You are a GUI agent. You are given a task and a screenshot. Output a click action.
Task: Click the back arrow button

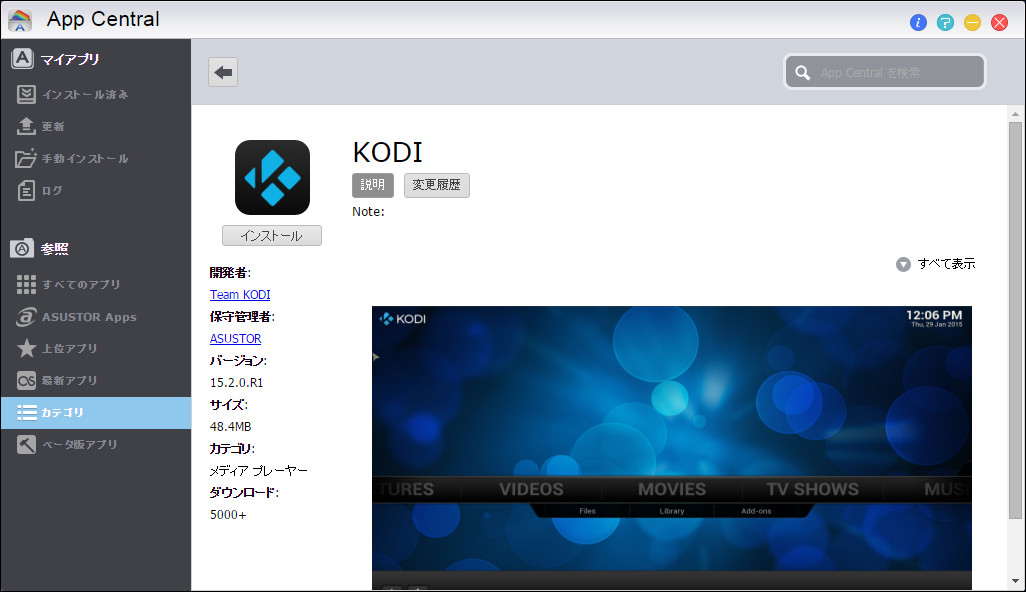point(222,71)
